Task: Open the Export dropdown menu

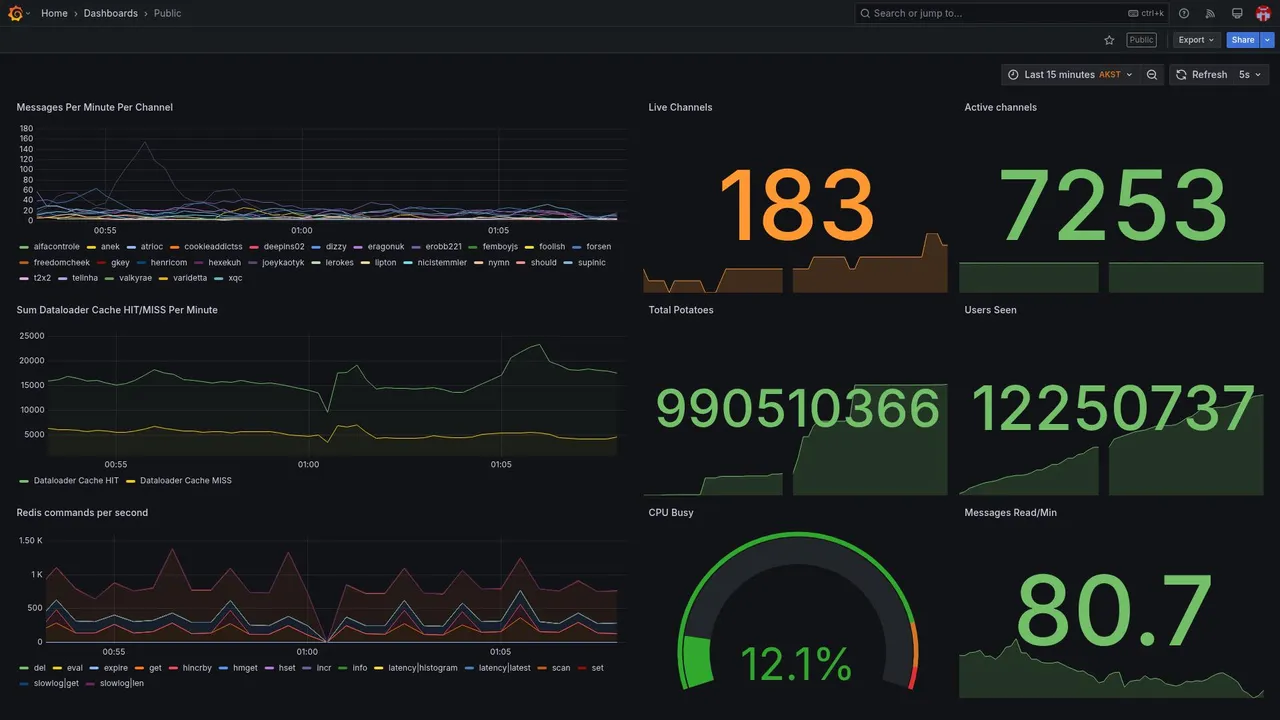Action: click(1196, 40)
